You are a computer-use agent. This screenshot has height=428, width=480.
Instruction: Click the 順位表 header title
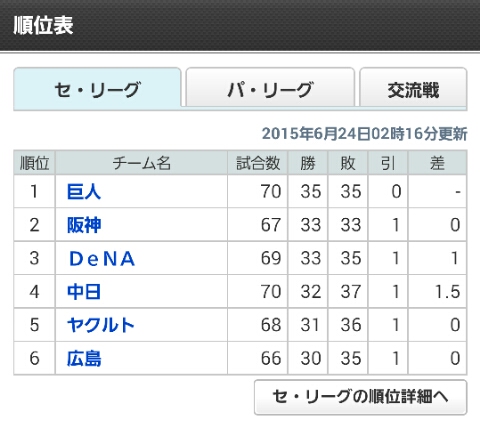[x=43, y=25]
